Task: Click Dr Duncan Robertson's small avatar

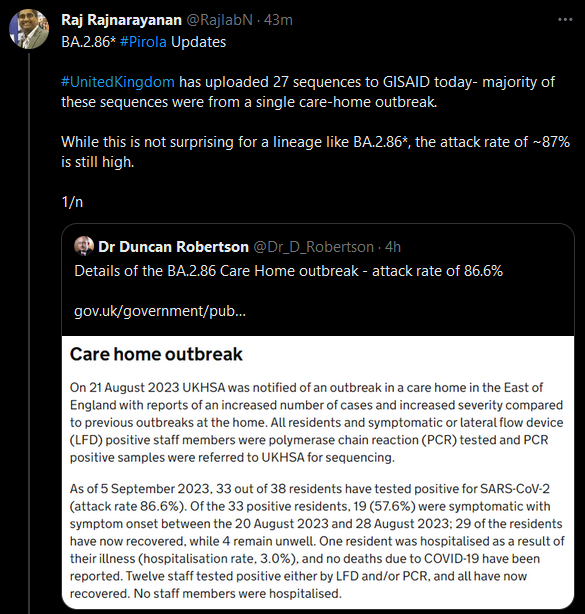Action: (x=84, y=246)
